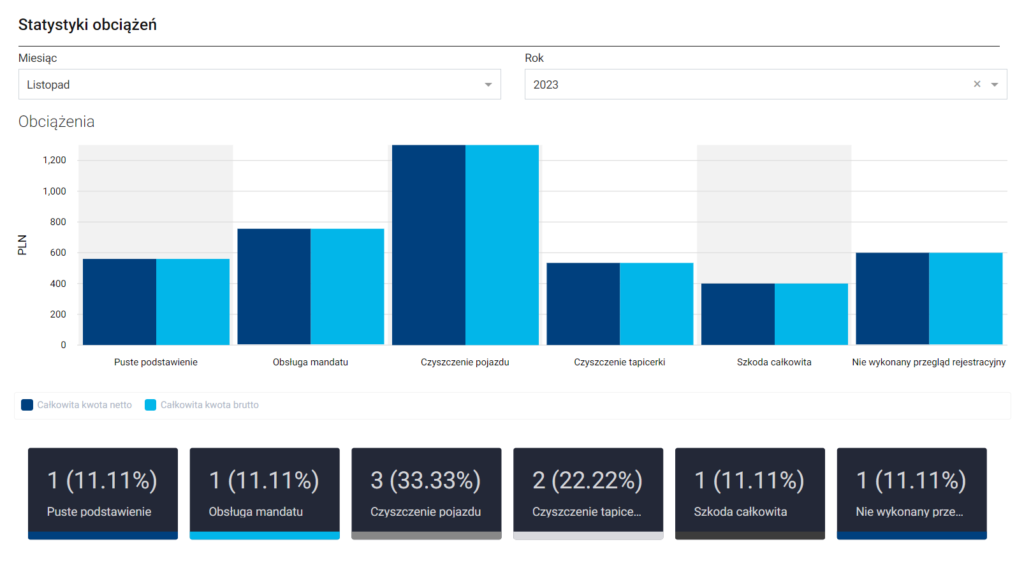
Task: Click the Obsługa mandatu brutto bar
Action: [x=347, y=287]
